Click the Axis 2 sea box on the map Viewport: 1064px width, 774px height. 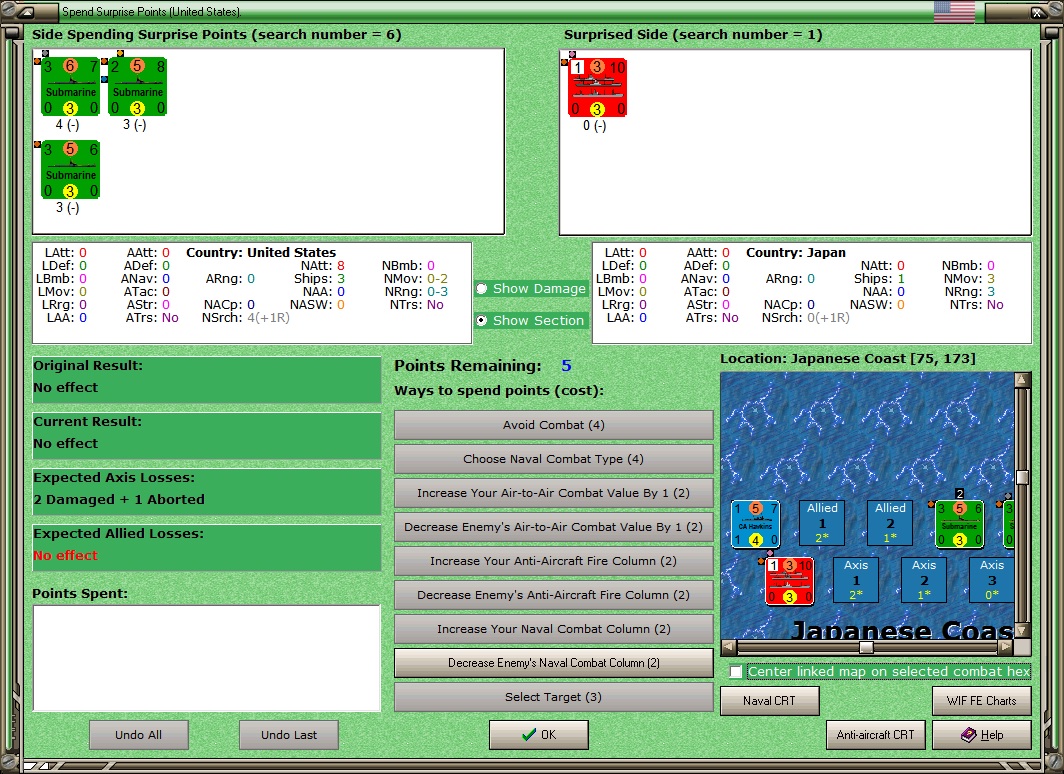(924, 580)
